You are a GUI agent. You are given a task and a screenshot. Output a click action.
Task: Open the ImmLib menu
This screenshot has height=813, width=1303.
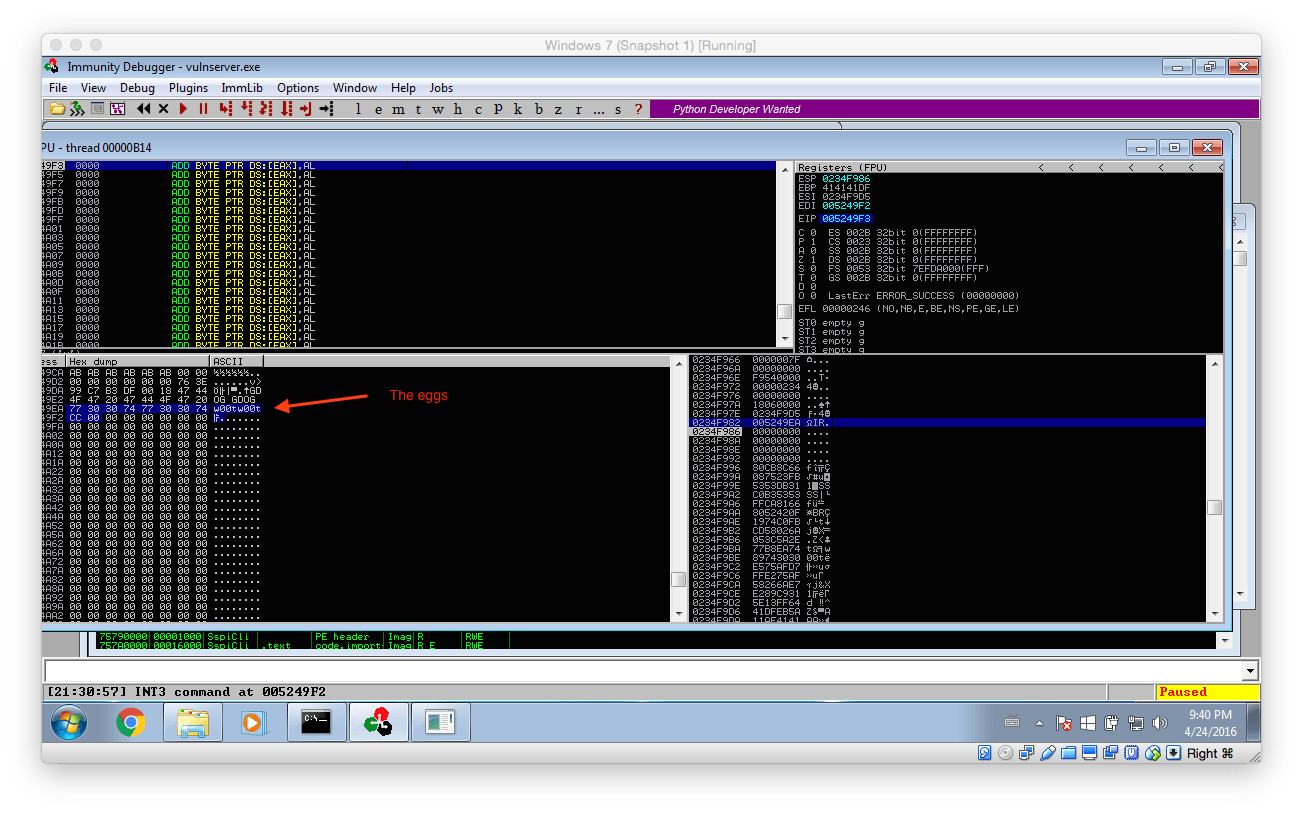point(242,88)
